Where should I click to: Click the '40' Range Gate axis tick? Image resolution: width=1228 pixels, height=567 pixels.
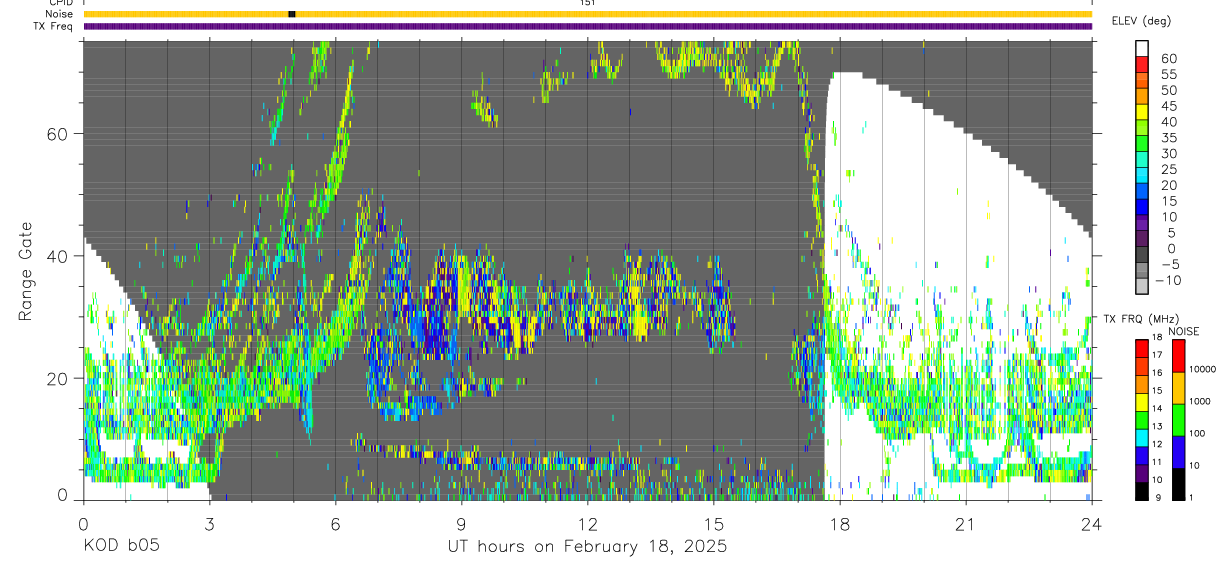58,256
